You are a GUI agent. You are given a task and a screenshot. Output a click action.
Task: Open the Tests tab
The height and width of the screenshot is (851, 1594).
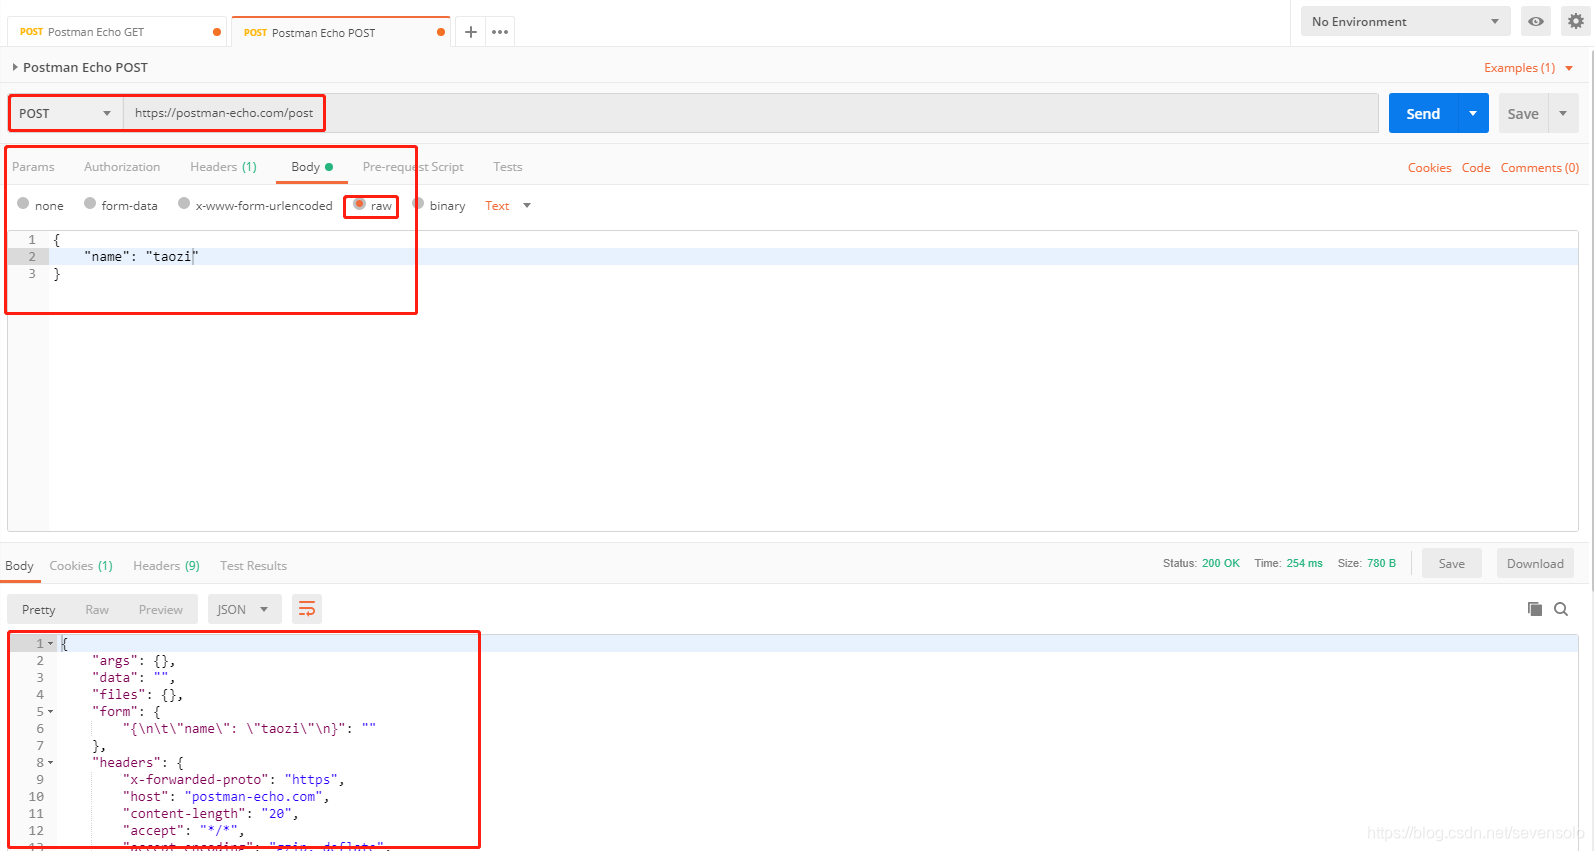(507, 167)
